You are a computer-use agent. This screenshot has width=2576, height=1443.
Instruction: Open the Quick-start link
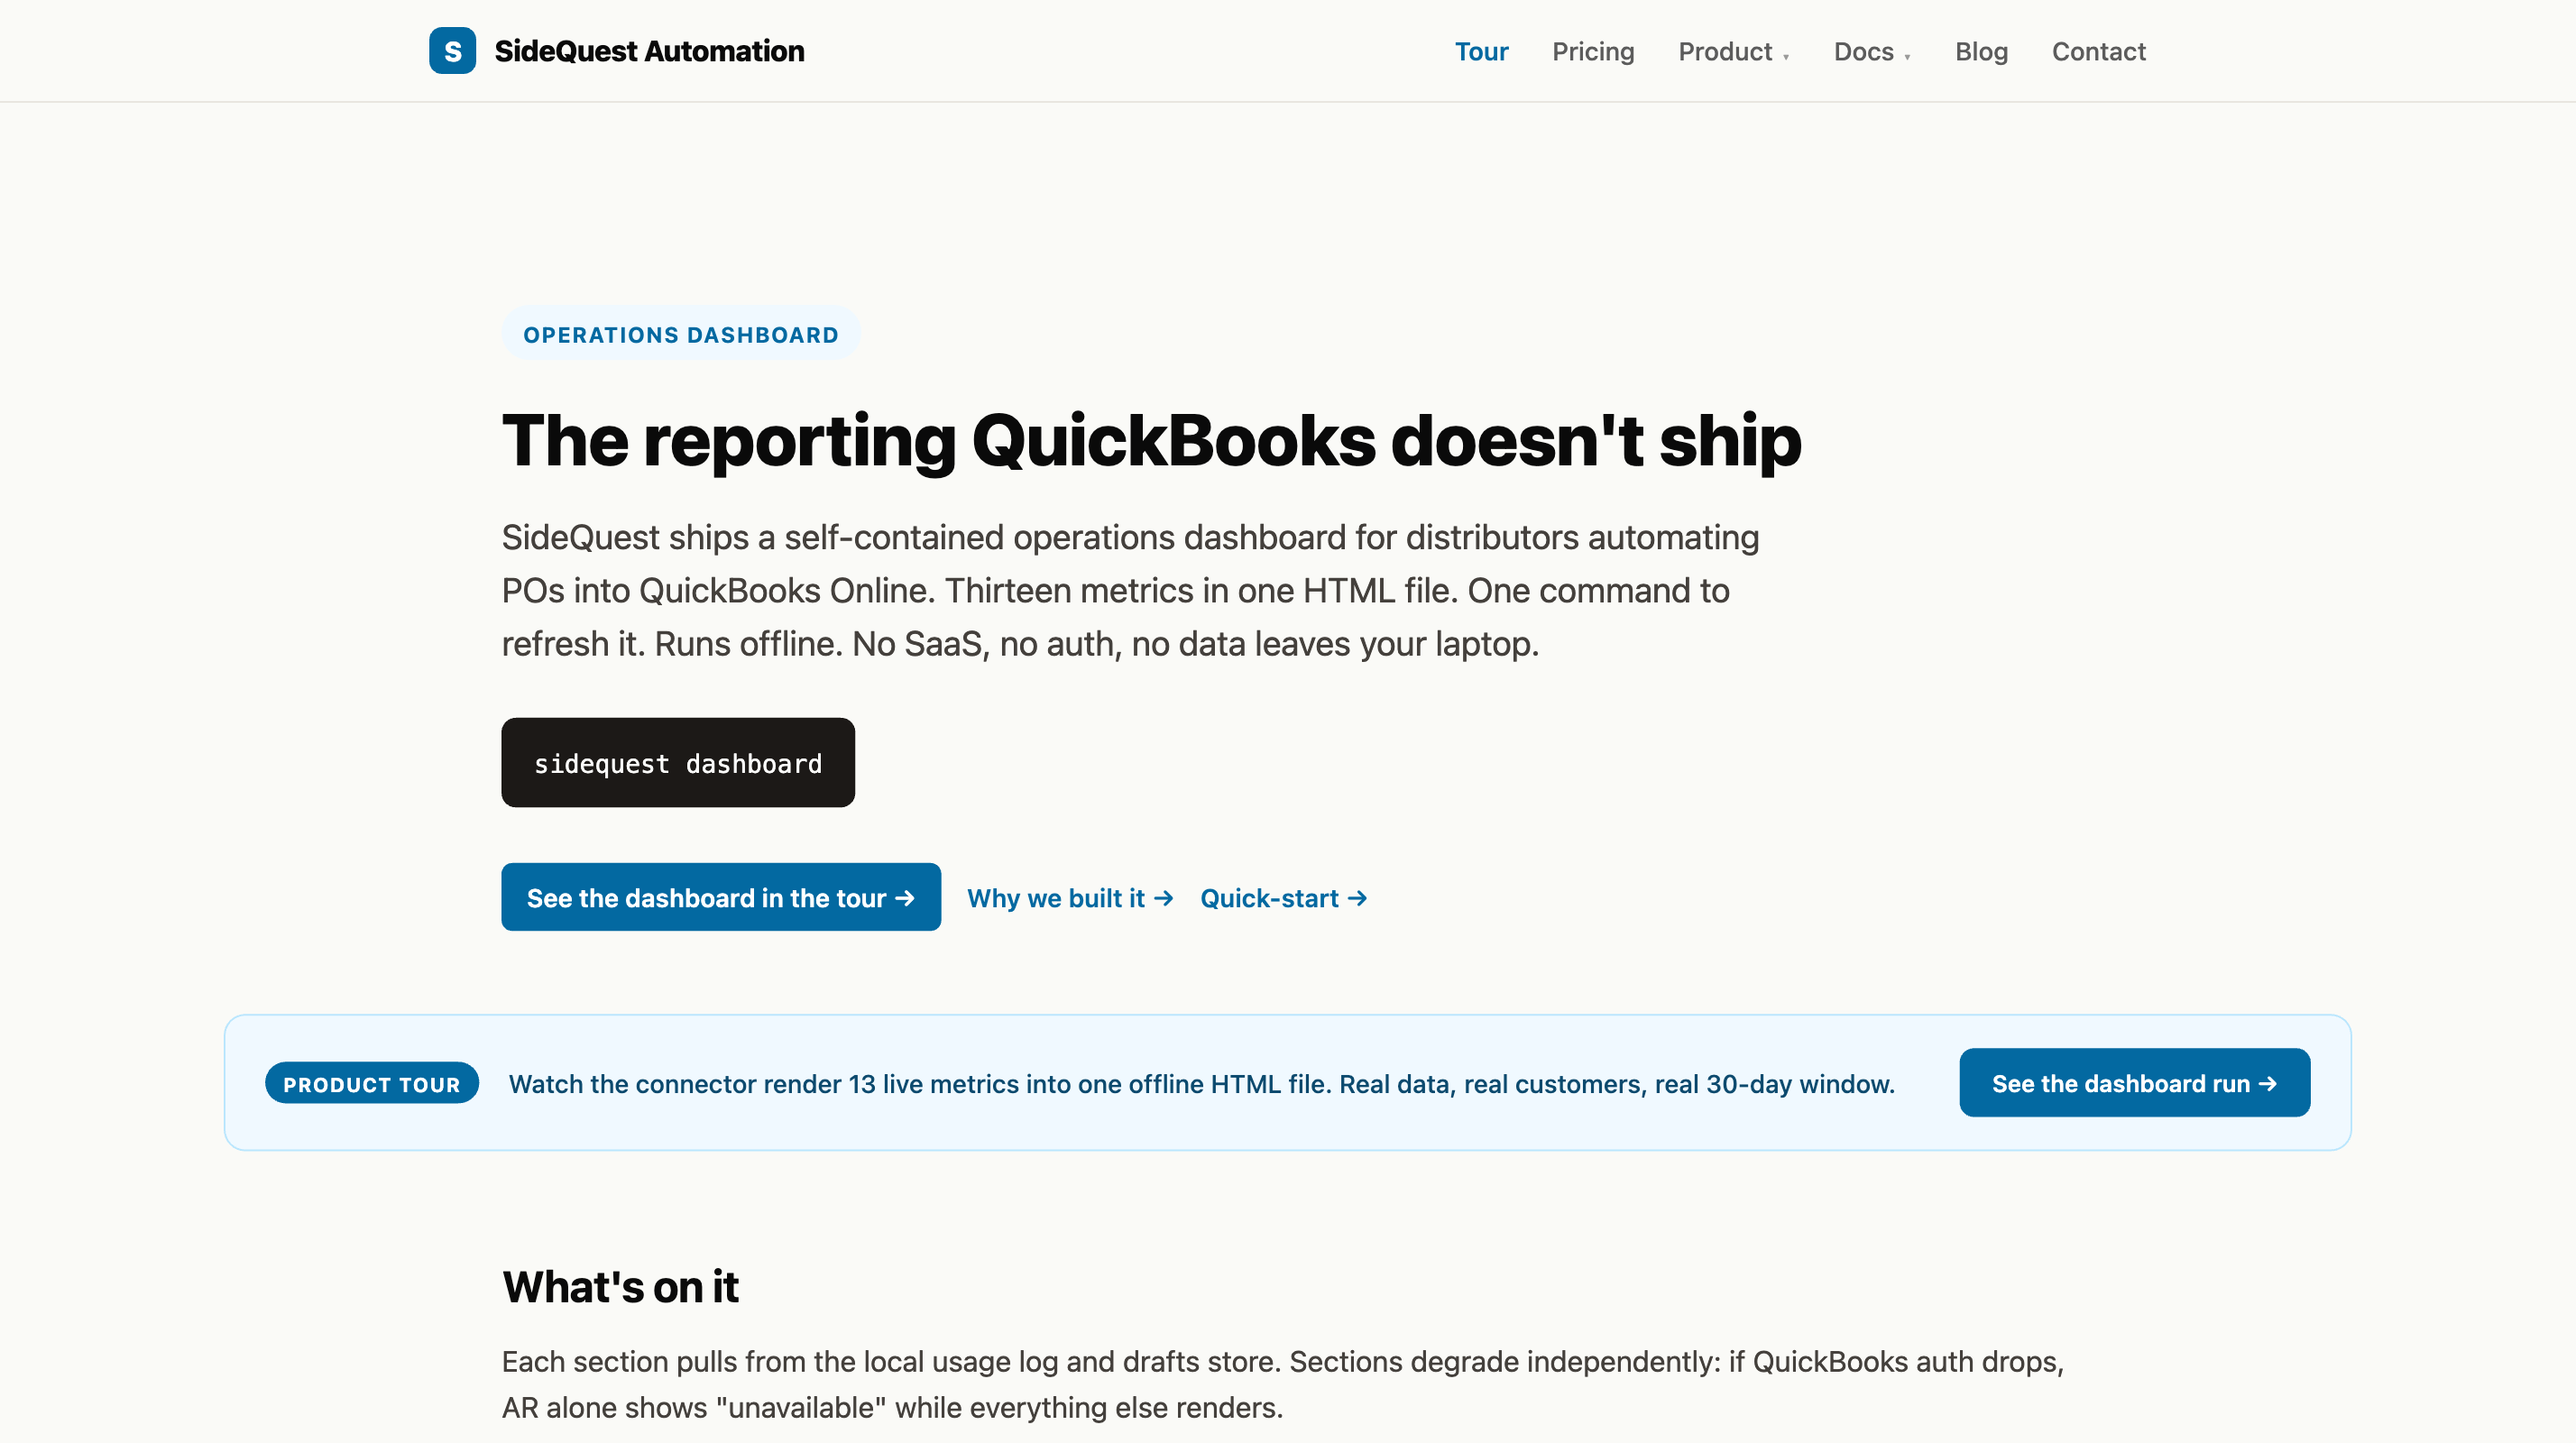tap(1283, 898)
